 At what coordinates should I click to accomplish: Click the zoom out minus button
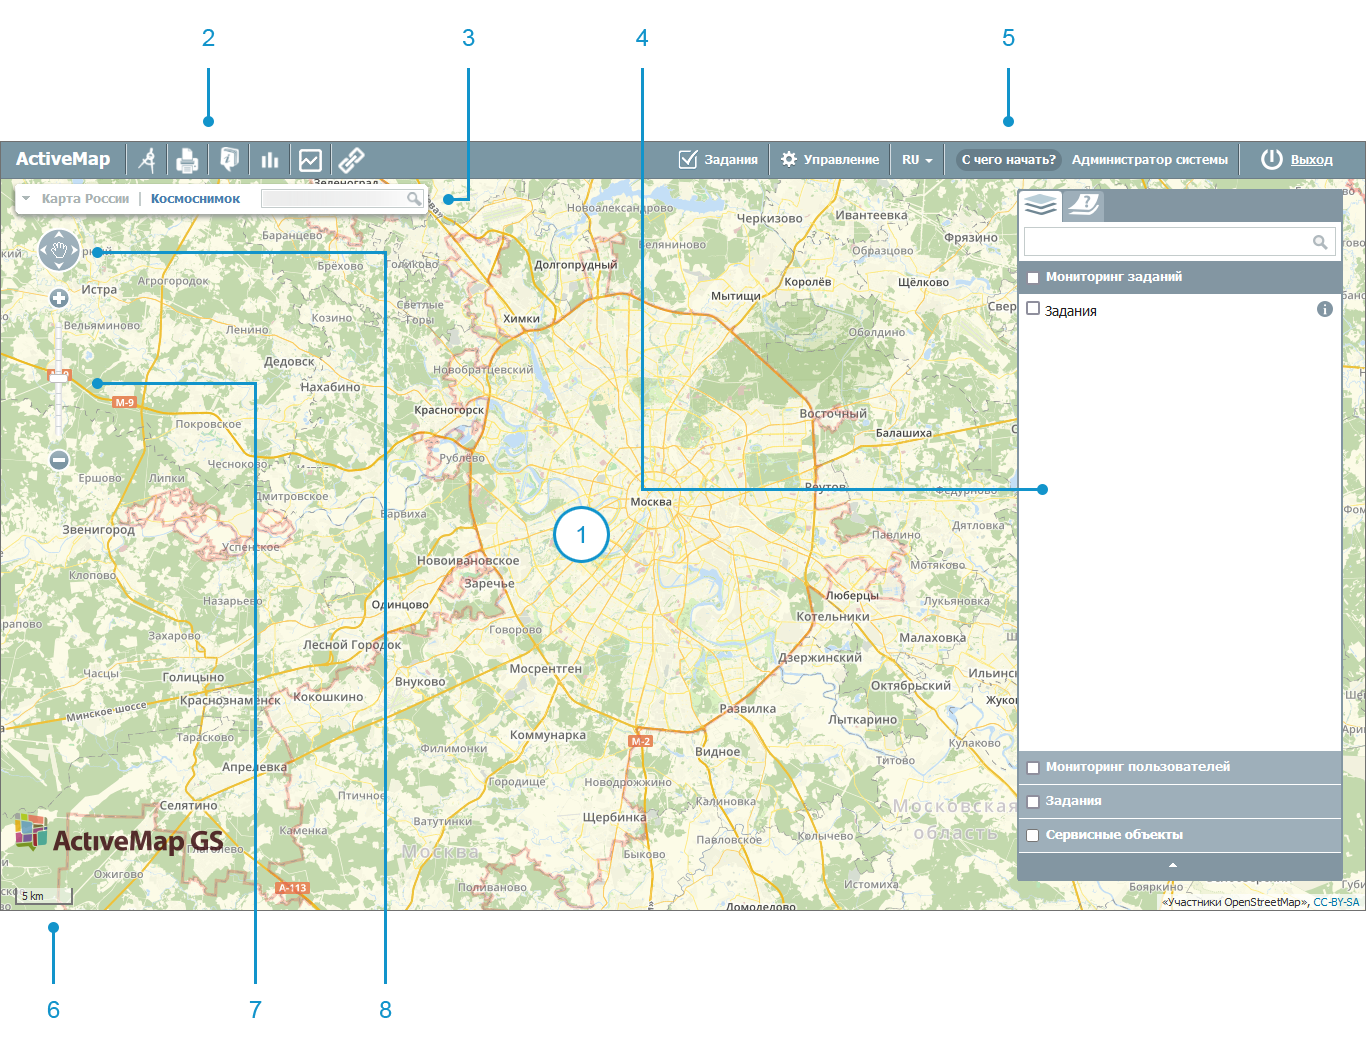[x=59, y=460]
